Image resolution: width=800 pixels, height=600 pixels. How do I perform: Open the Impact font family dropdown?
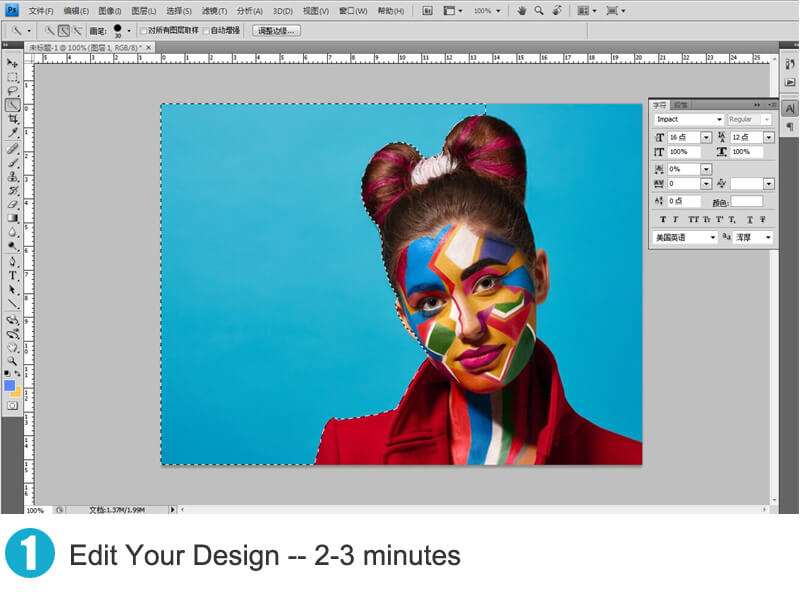718,119
